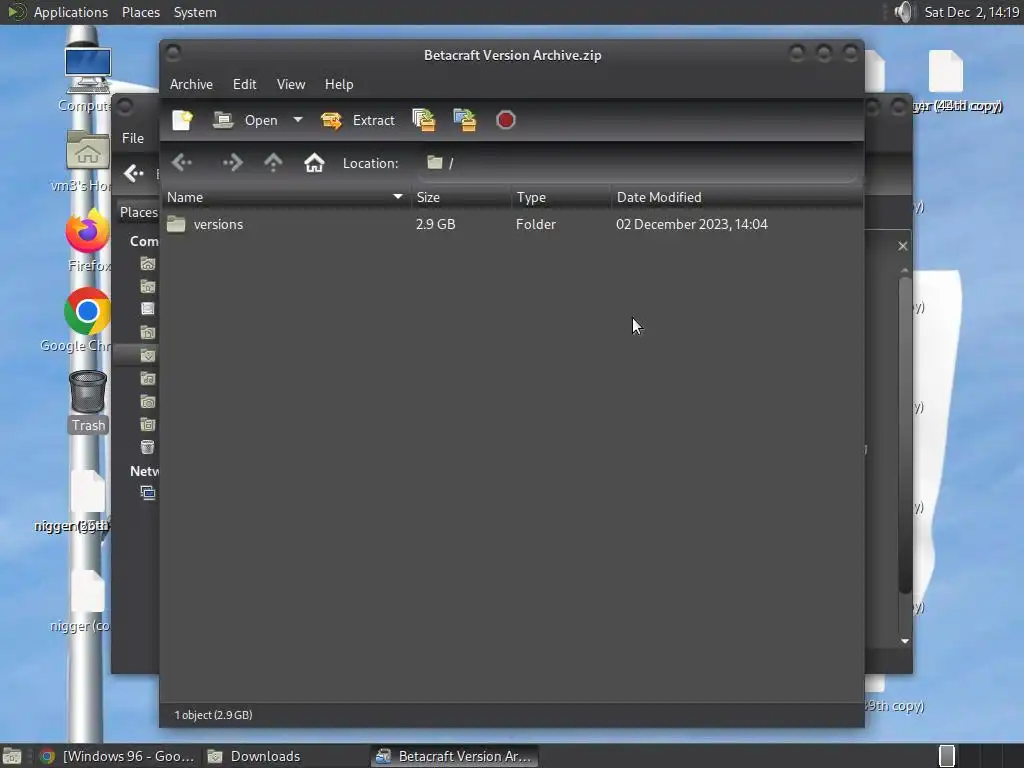Image resolution: width=1024 pixels, height=768 pixels.
Task: Select the versions folder row
Action: click(512, 224)
